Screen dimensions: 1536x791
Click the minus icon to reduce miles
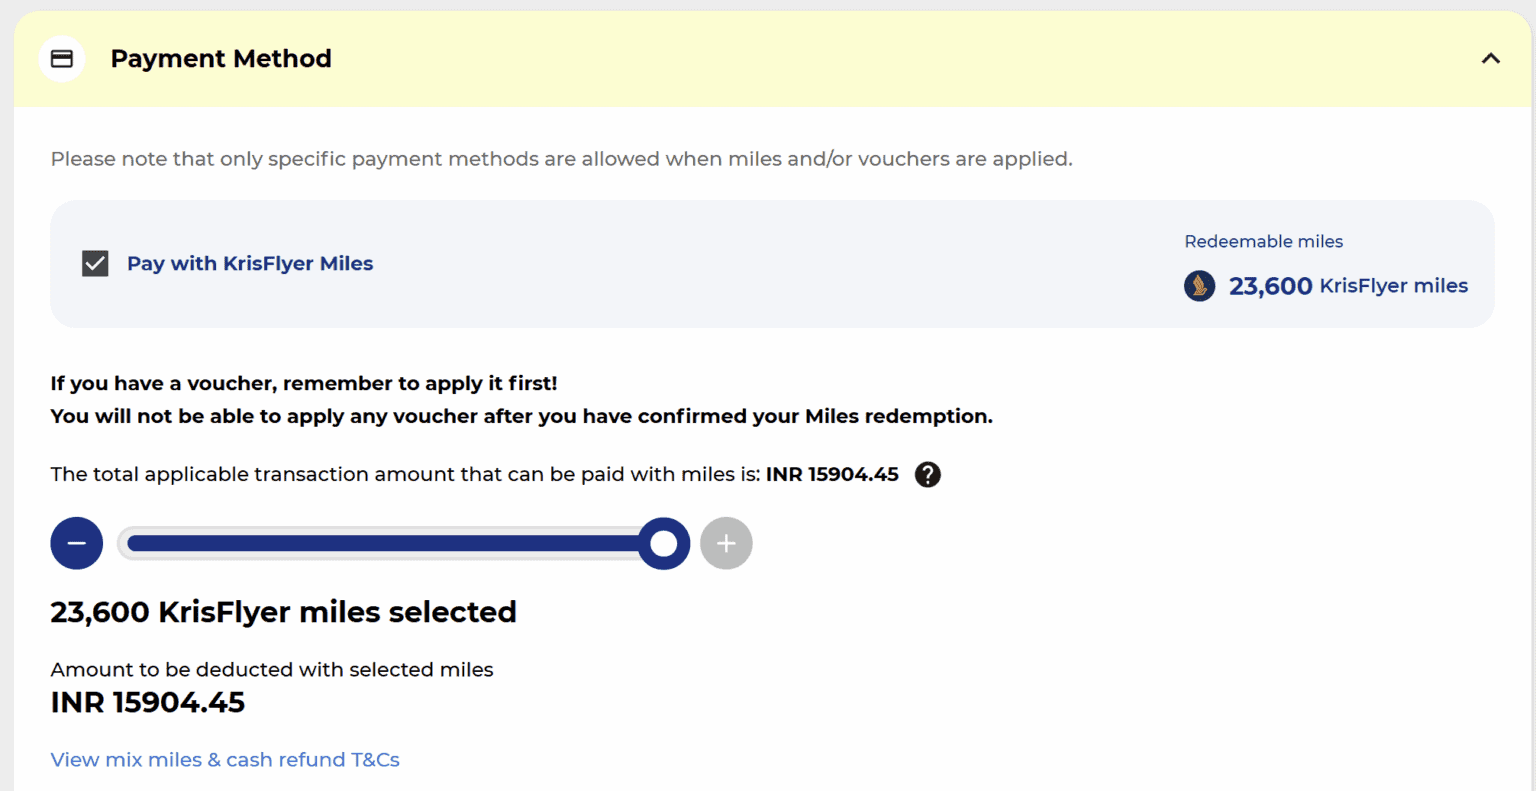point(76,543)
